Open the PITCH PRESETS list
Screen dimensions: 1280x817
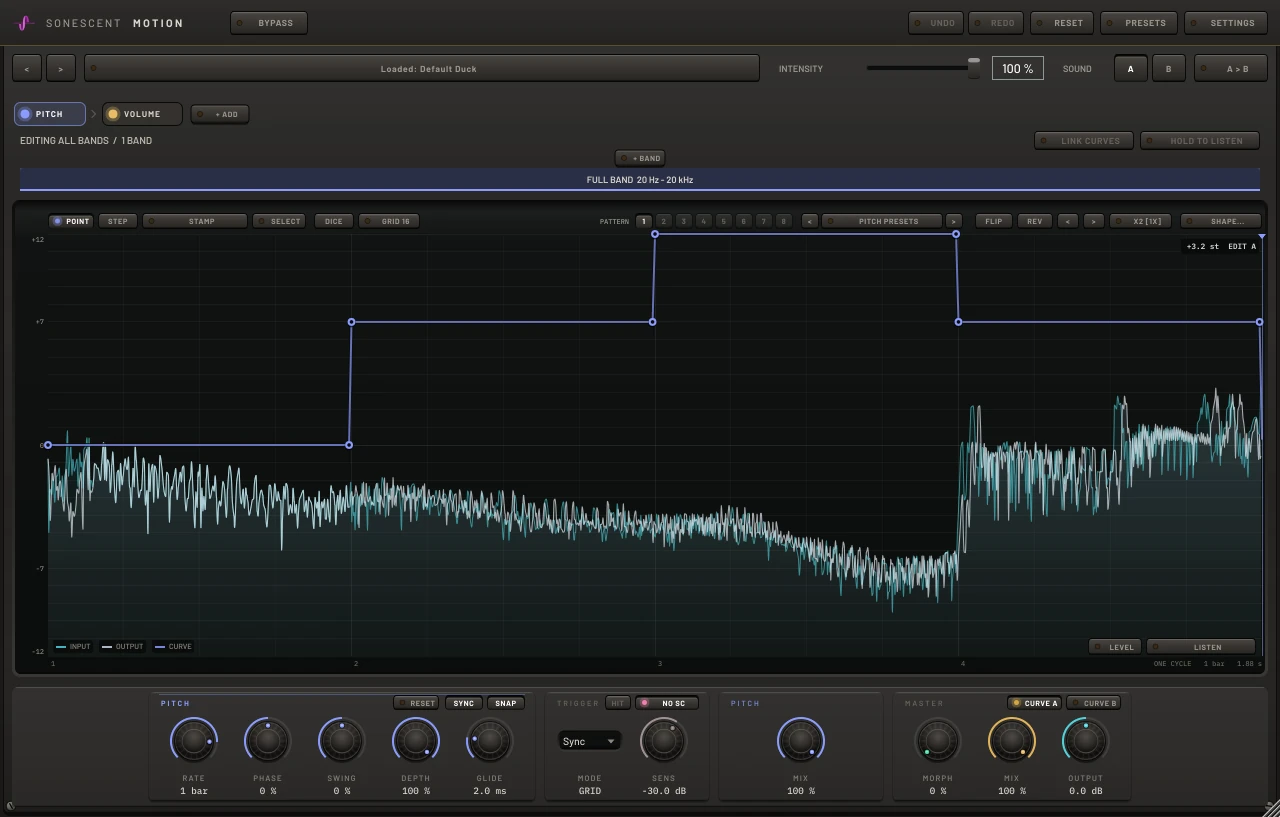pyautogui.click(x=882, y=221)
